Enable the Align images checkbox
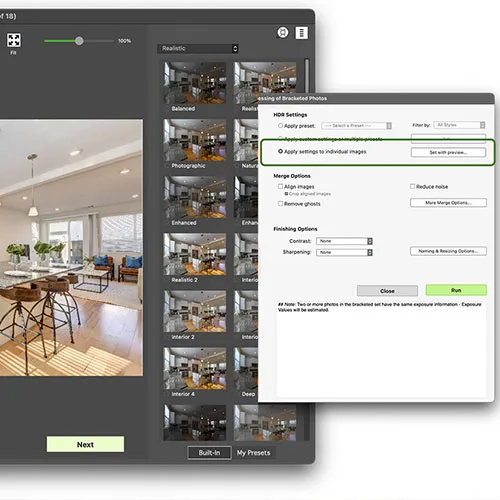 [x=280, y=186]
